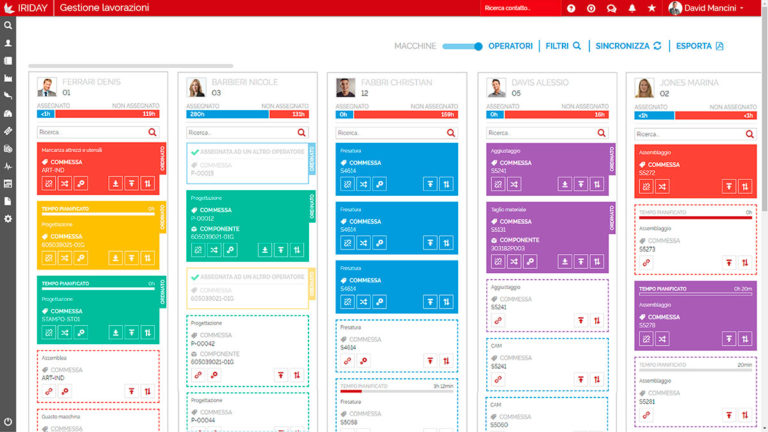This screenshot has width=768, height=432.
Task: Click the search magnifier in the left sidebar
Action: 8,25
